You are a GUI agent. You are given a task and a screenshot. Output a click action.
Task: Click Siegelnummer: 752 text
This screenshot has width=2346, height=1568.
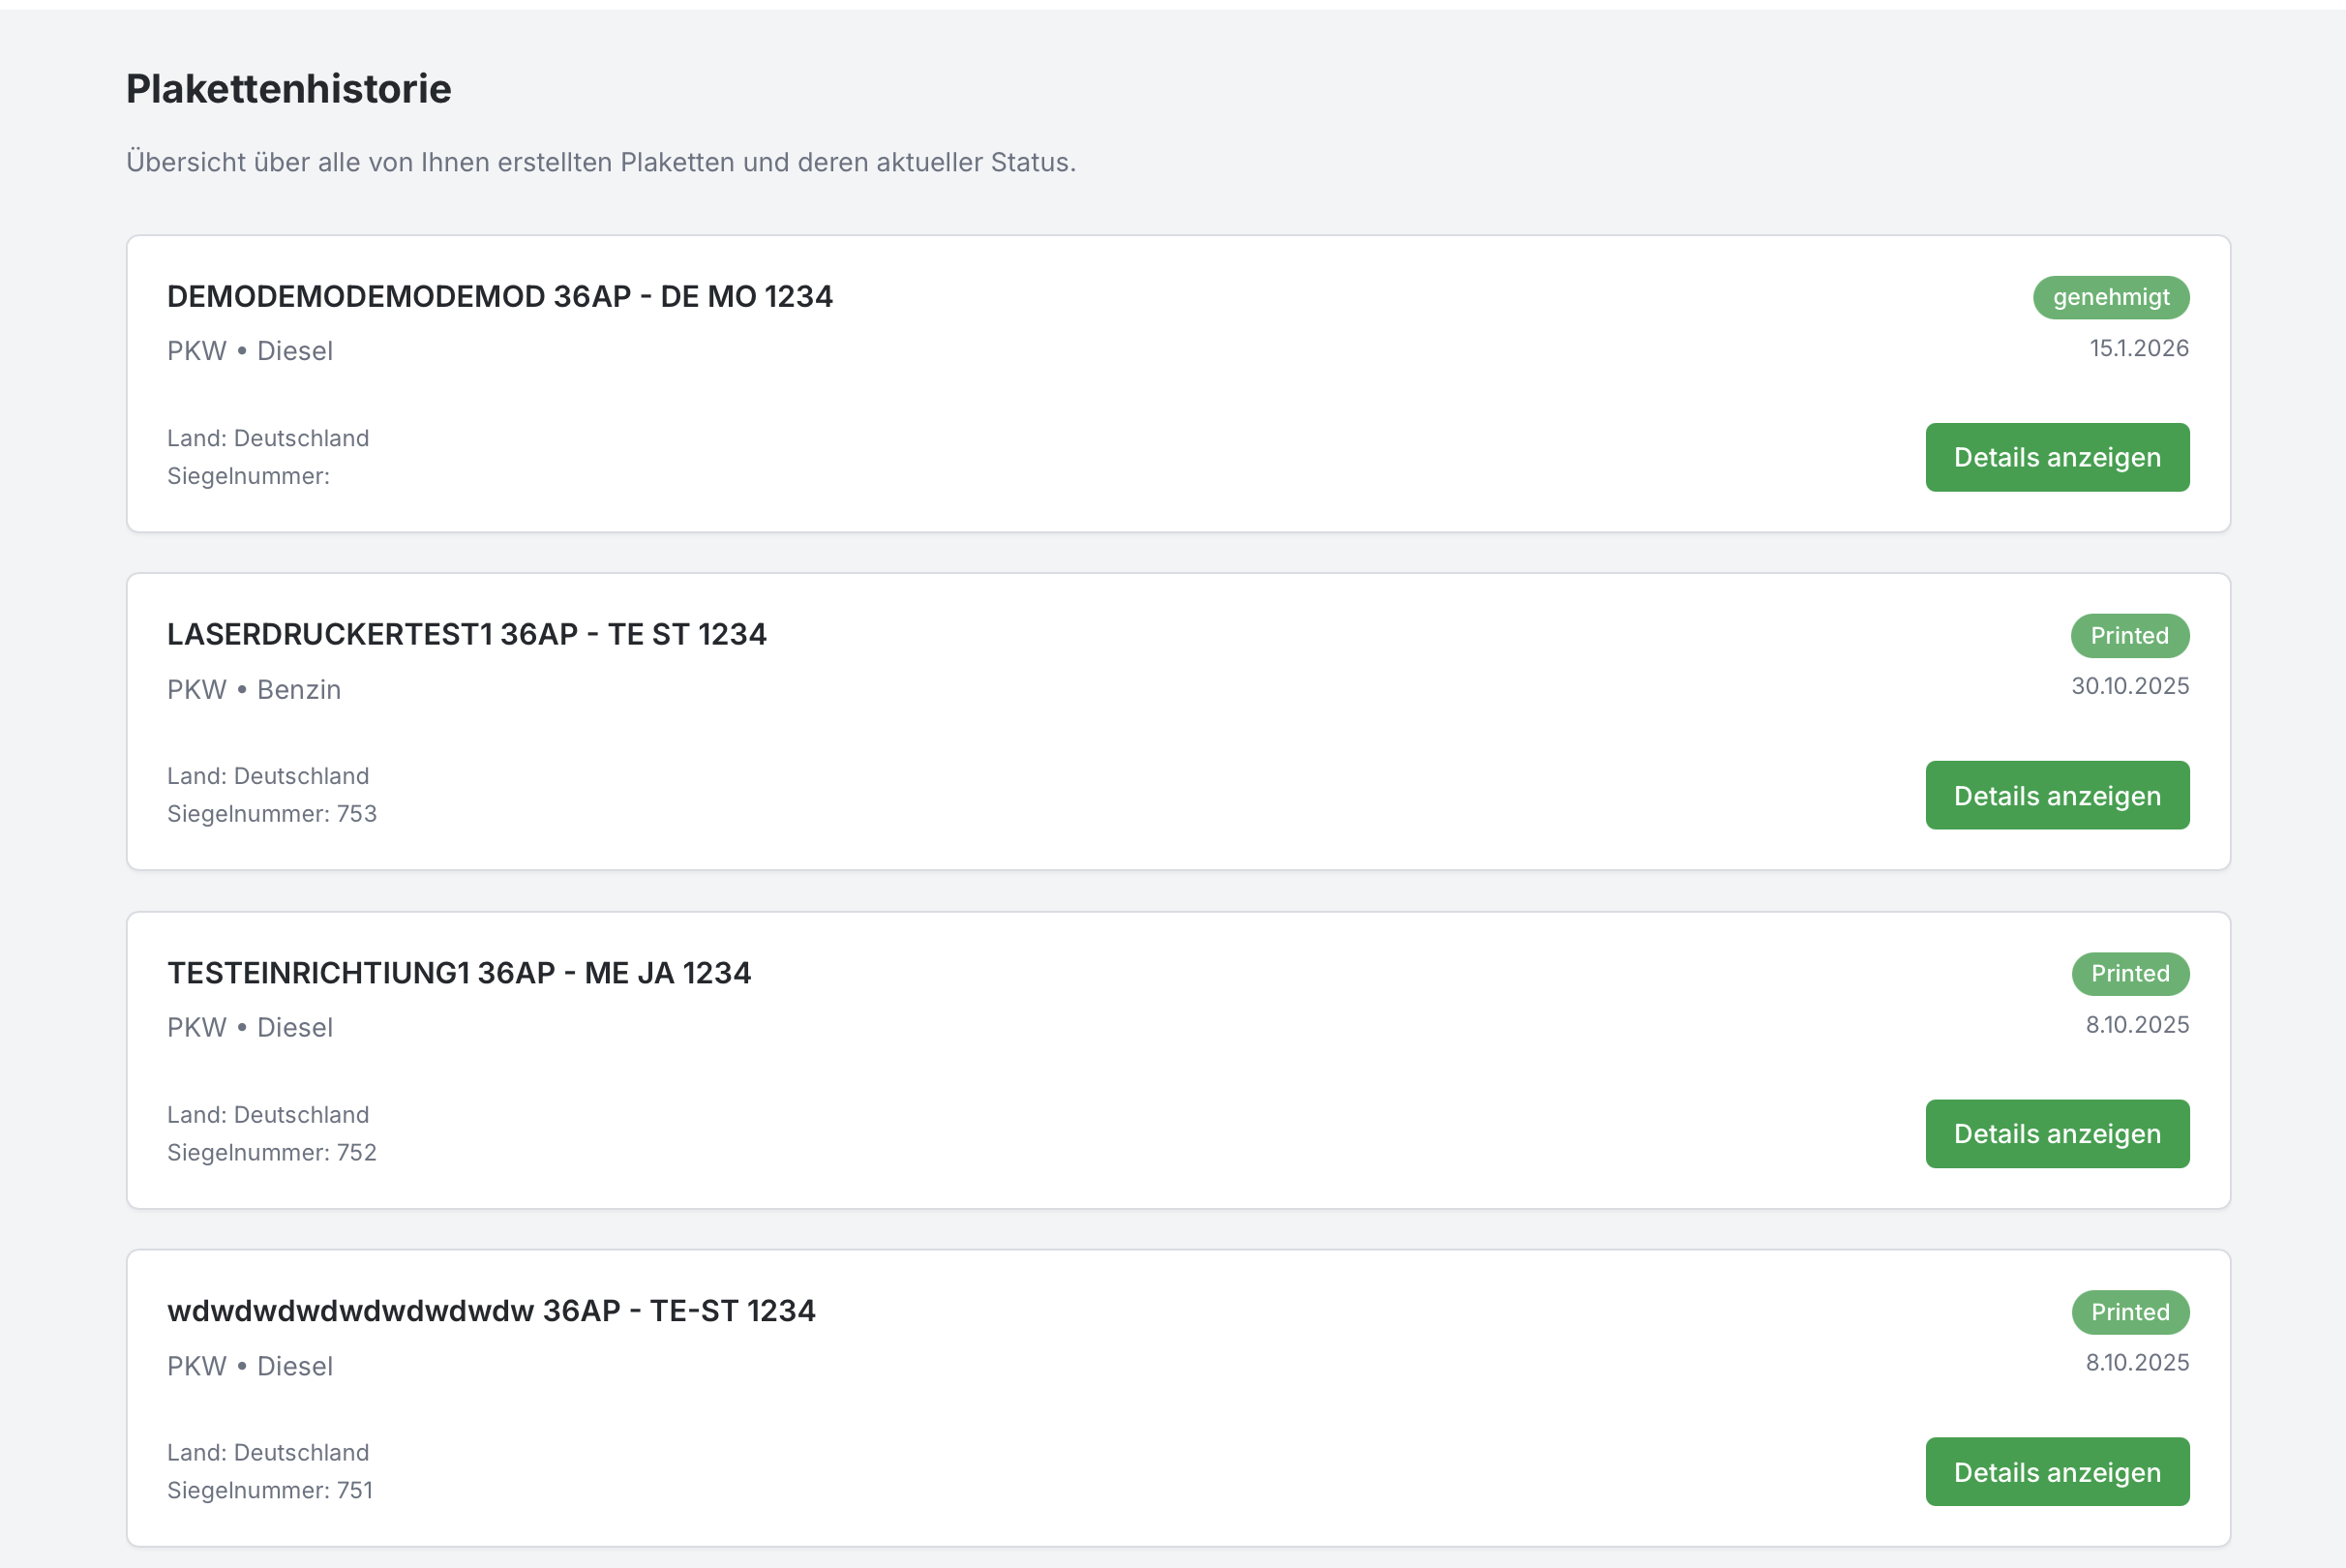click(x=271, y=1152)
